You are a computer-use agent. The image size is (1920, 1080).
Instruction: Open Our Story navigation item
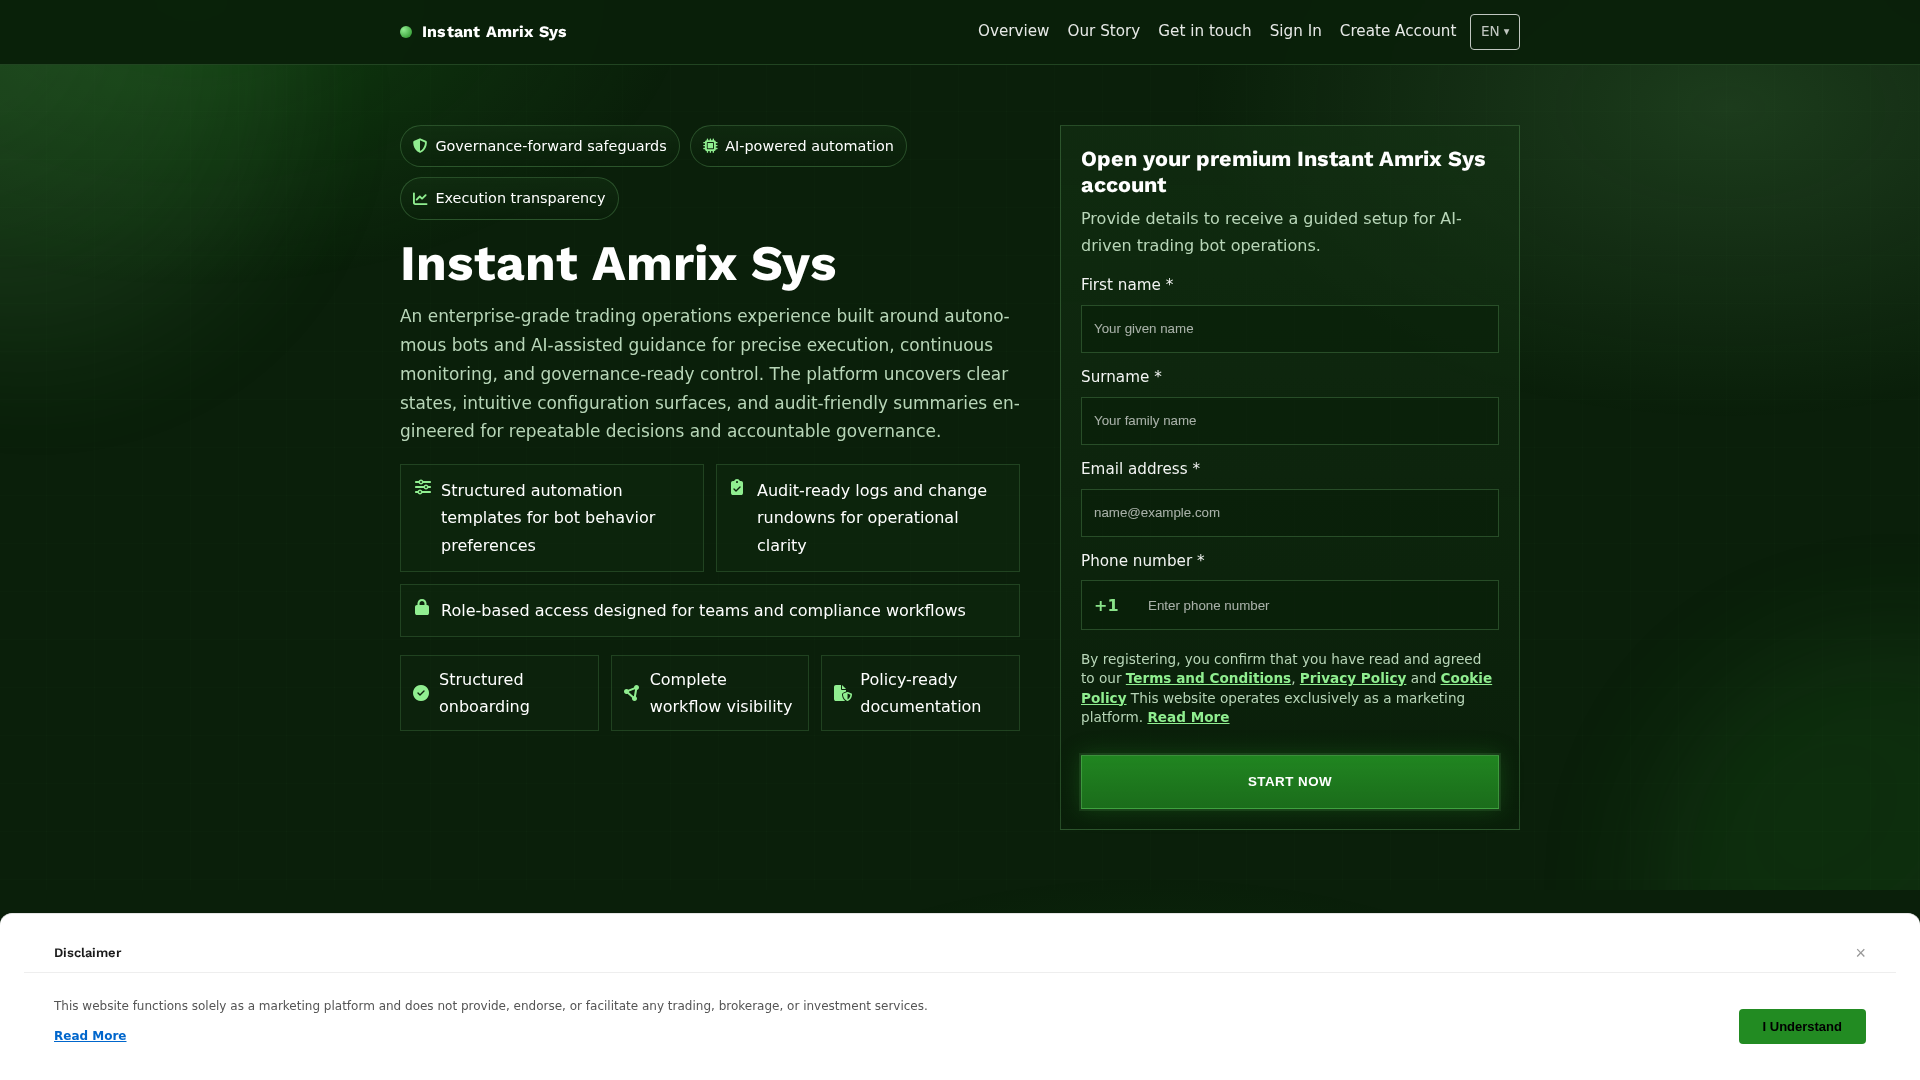coord(1103,31)
